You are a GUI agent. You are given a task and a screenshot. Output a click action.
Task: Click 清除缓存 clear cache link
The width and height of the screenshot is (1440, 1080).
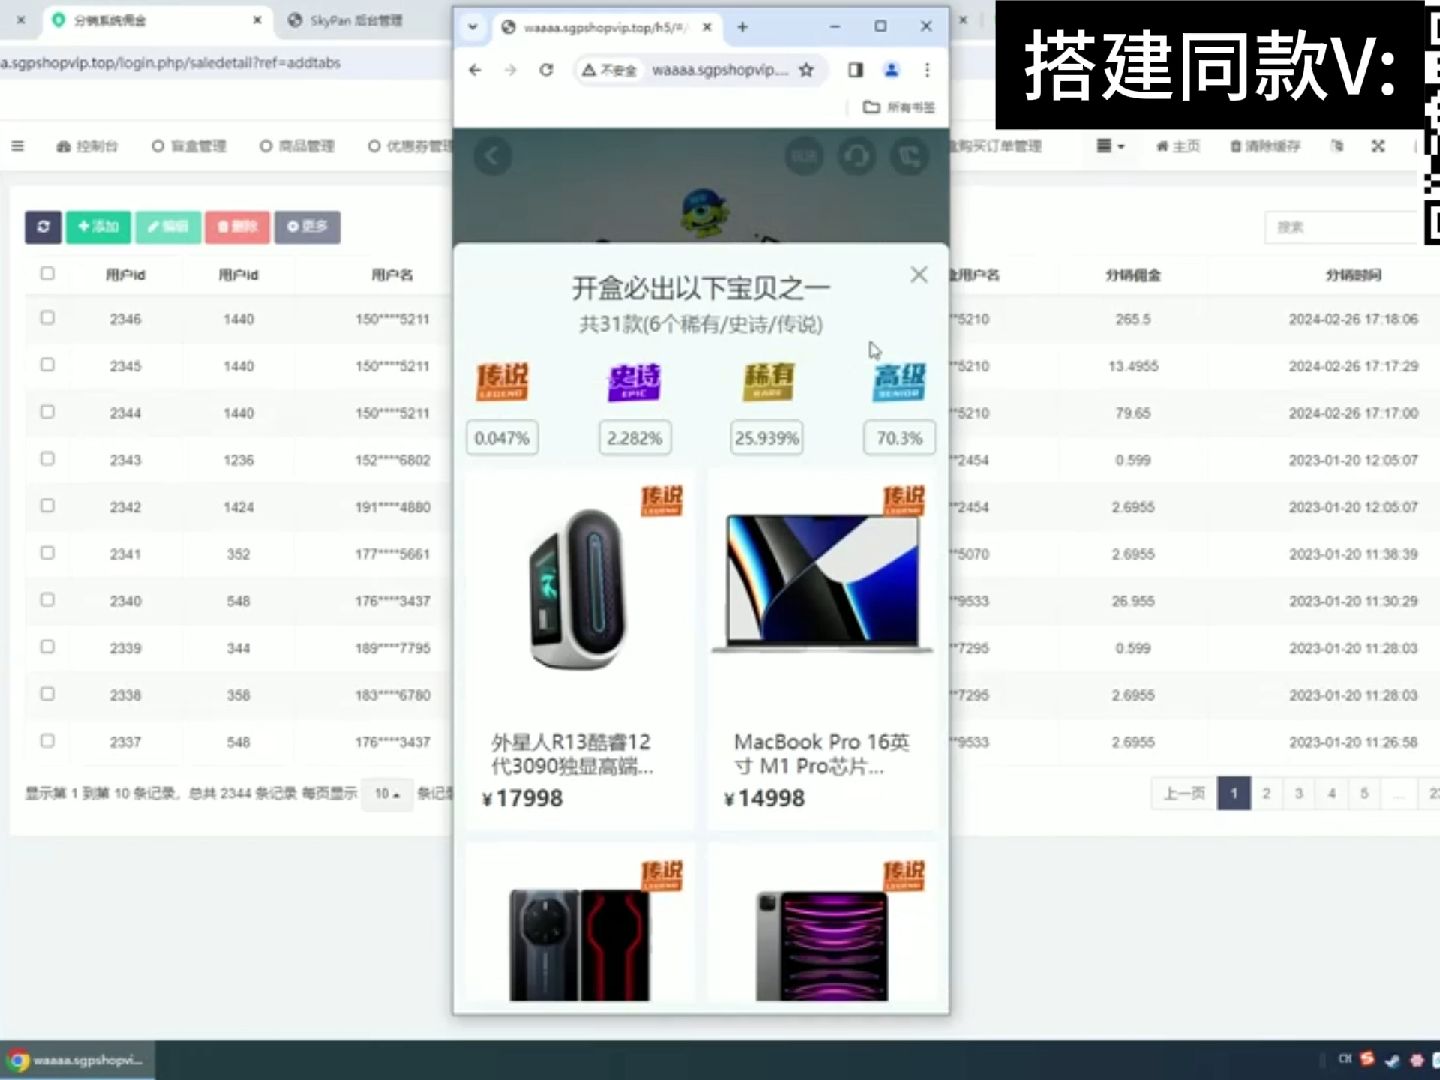[x=1265, y=146]
